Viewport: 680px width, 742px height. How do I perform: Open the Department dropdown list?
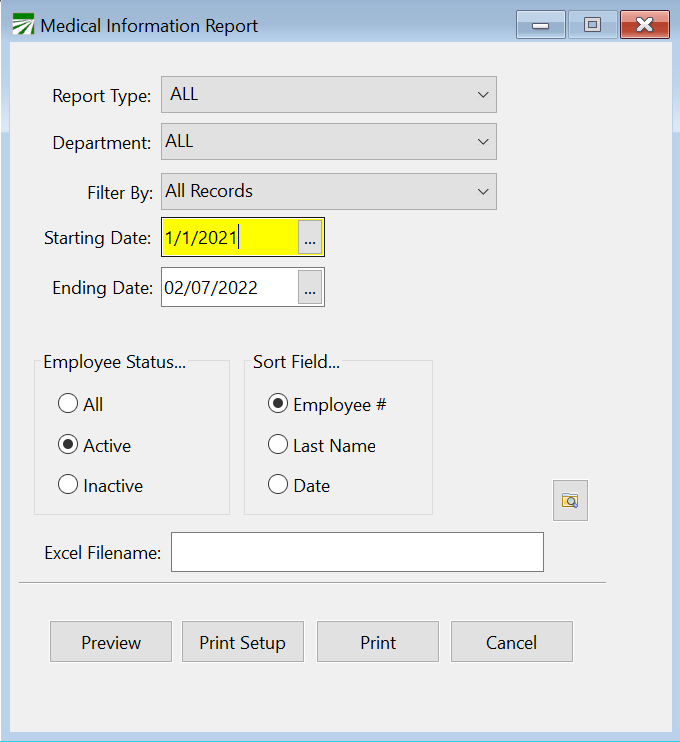[483, 142]
